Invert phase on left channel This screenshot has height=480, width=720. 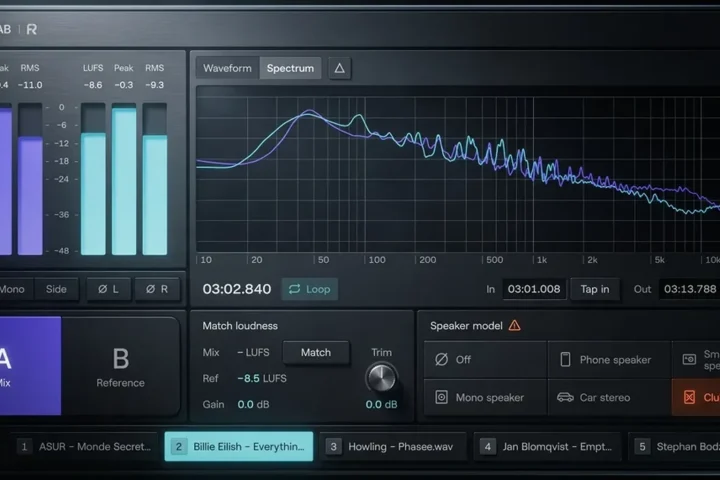tap(108, 289)
